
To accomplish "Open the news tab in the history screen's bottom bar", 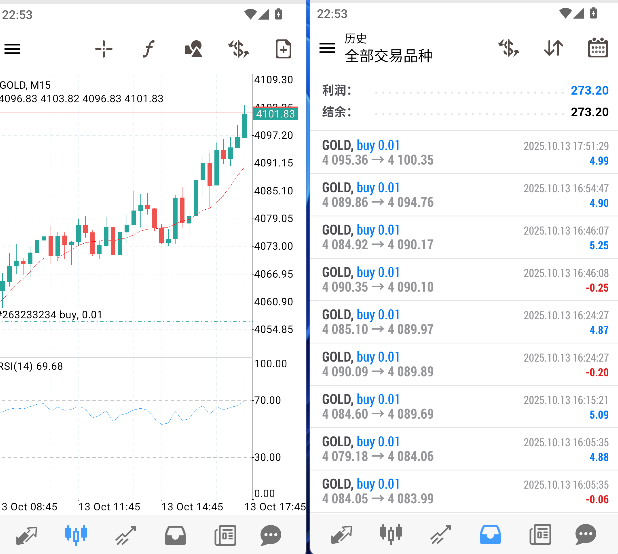I will click(540, 534).
